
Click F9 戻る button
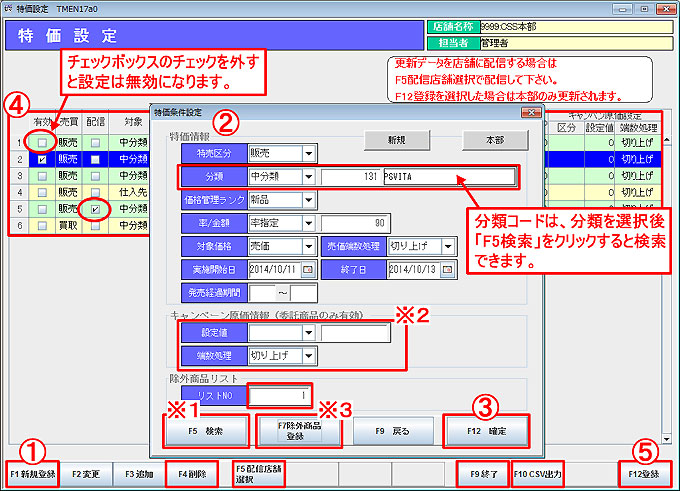pos(393,431)
